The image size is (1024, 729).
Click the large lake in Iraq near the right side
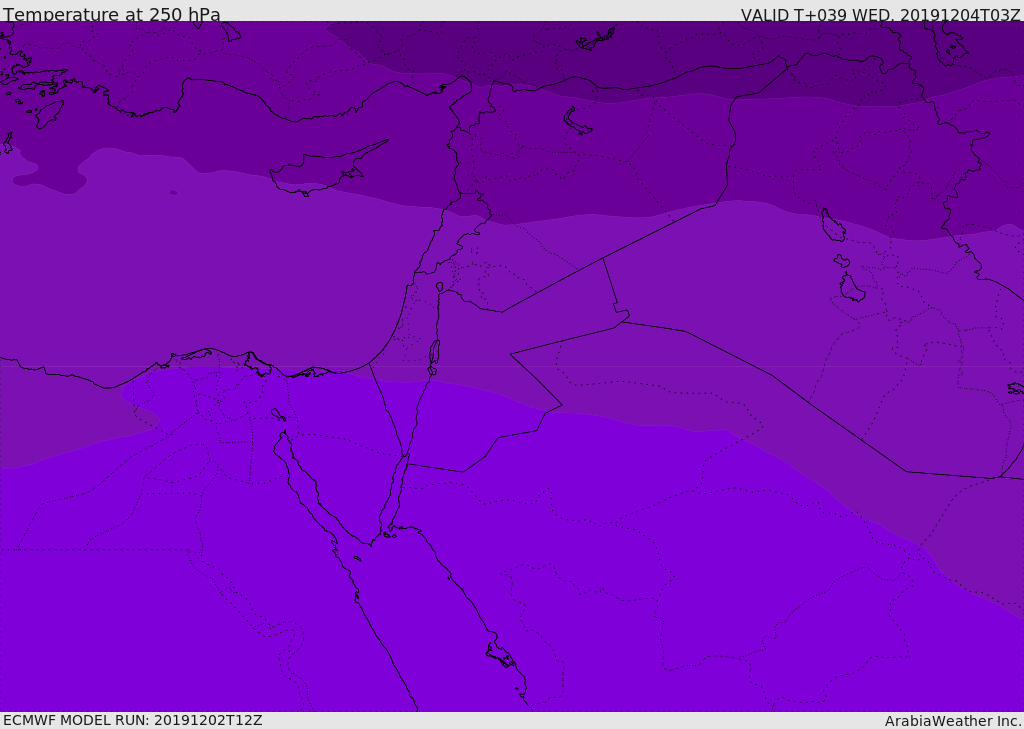click(x=833, y=225)
